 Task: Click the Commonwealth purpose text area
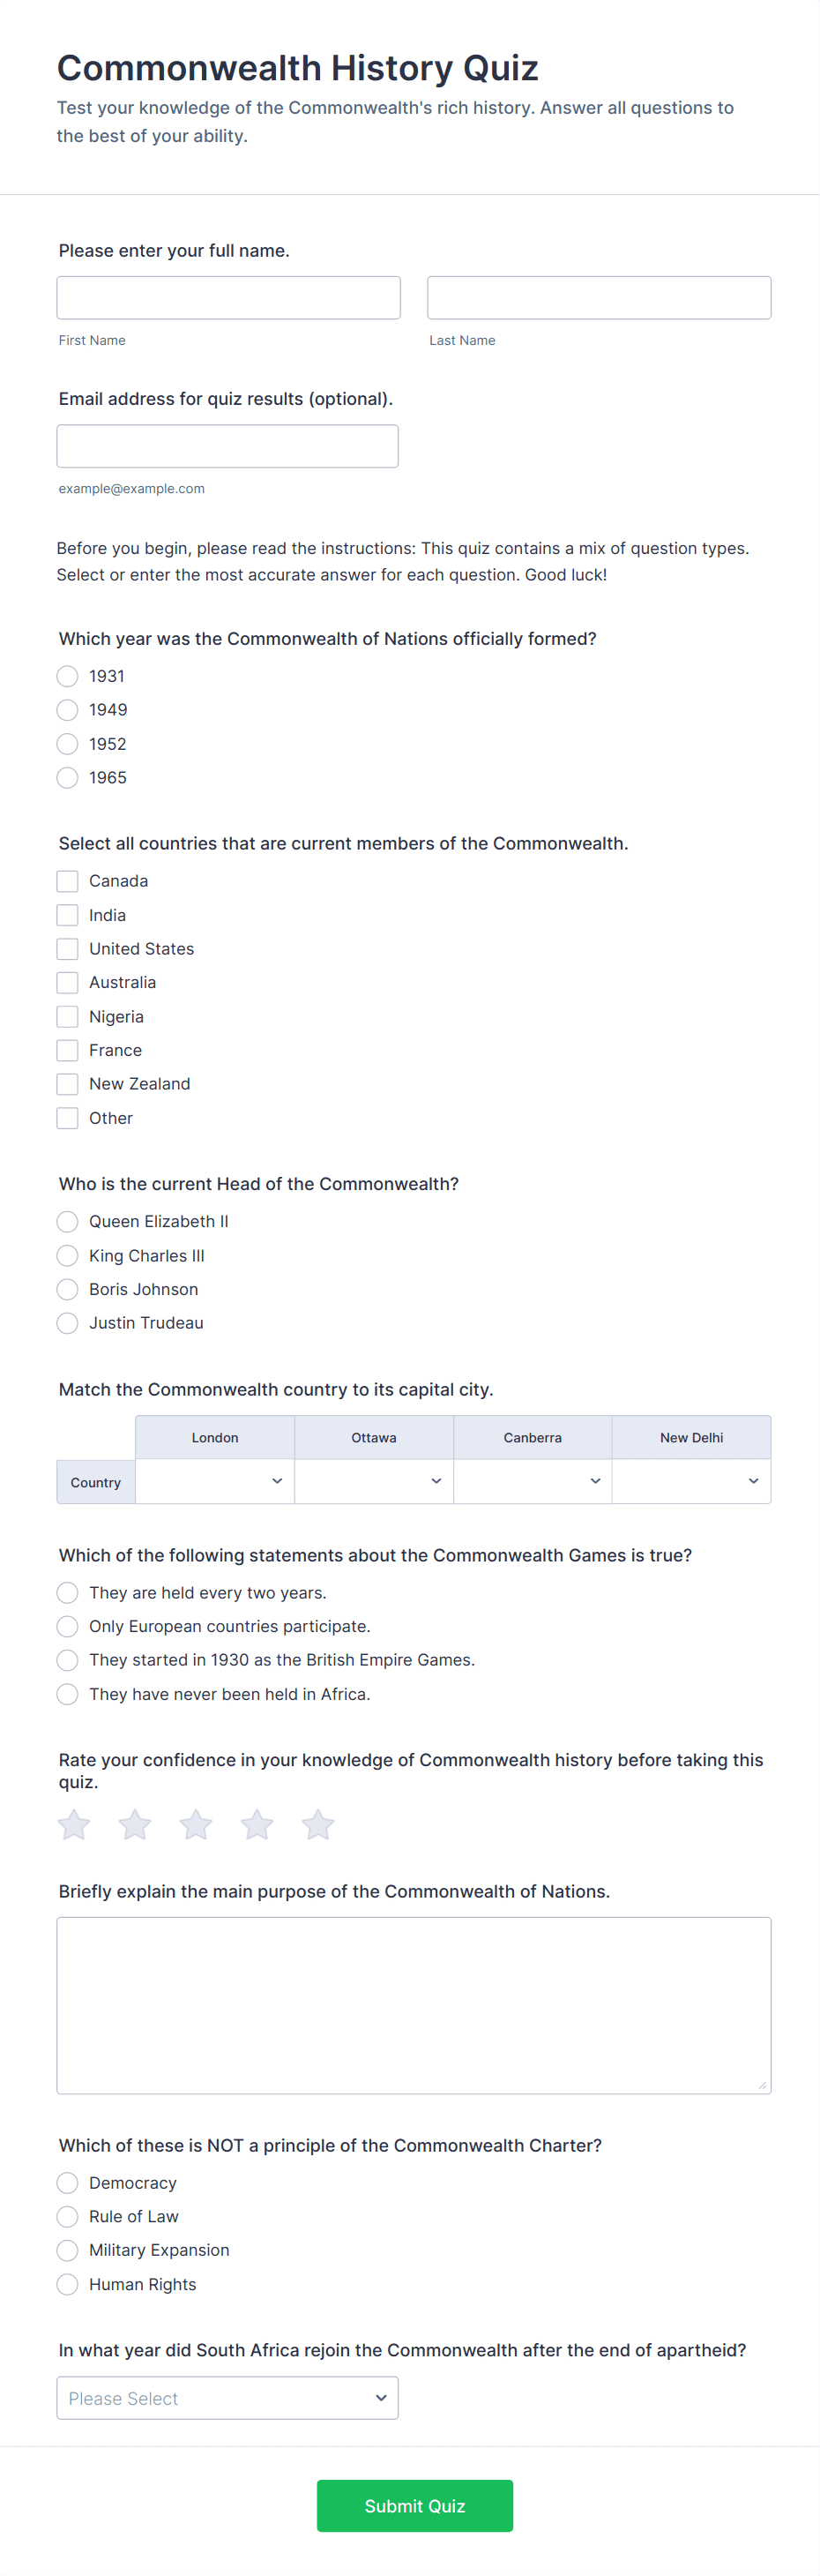pos(413,2004)
